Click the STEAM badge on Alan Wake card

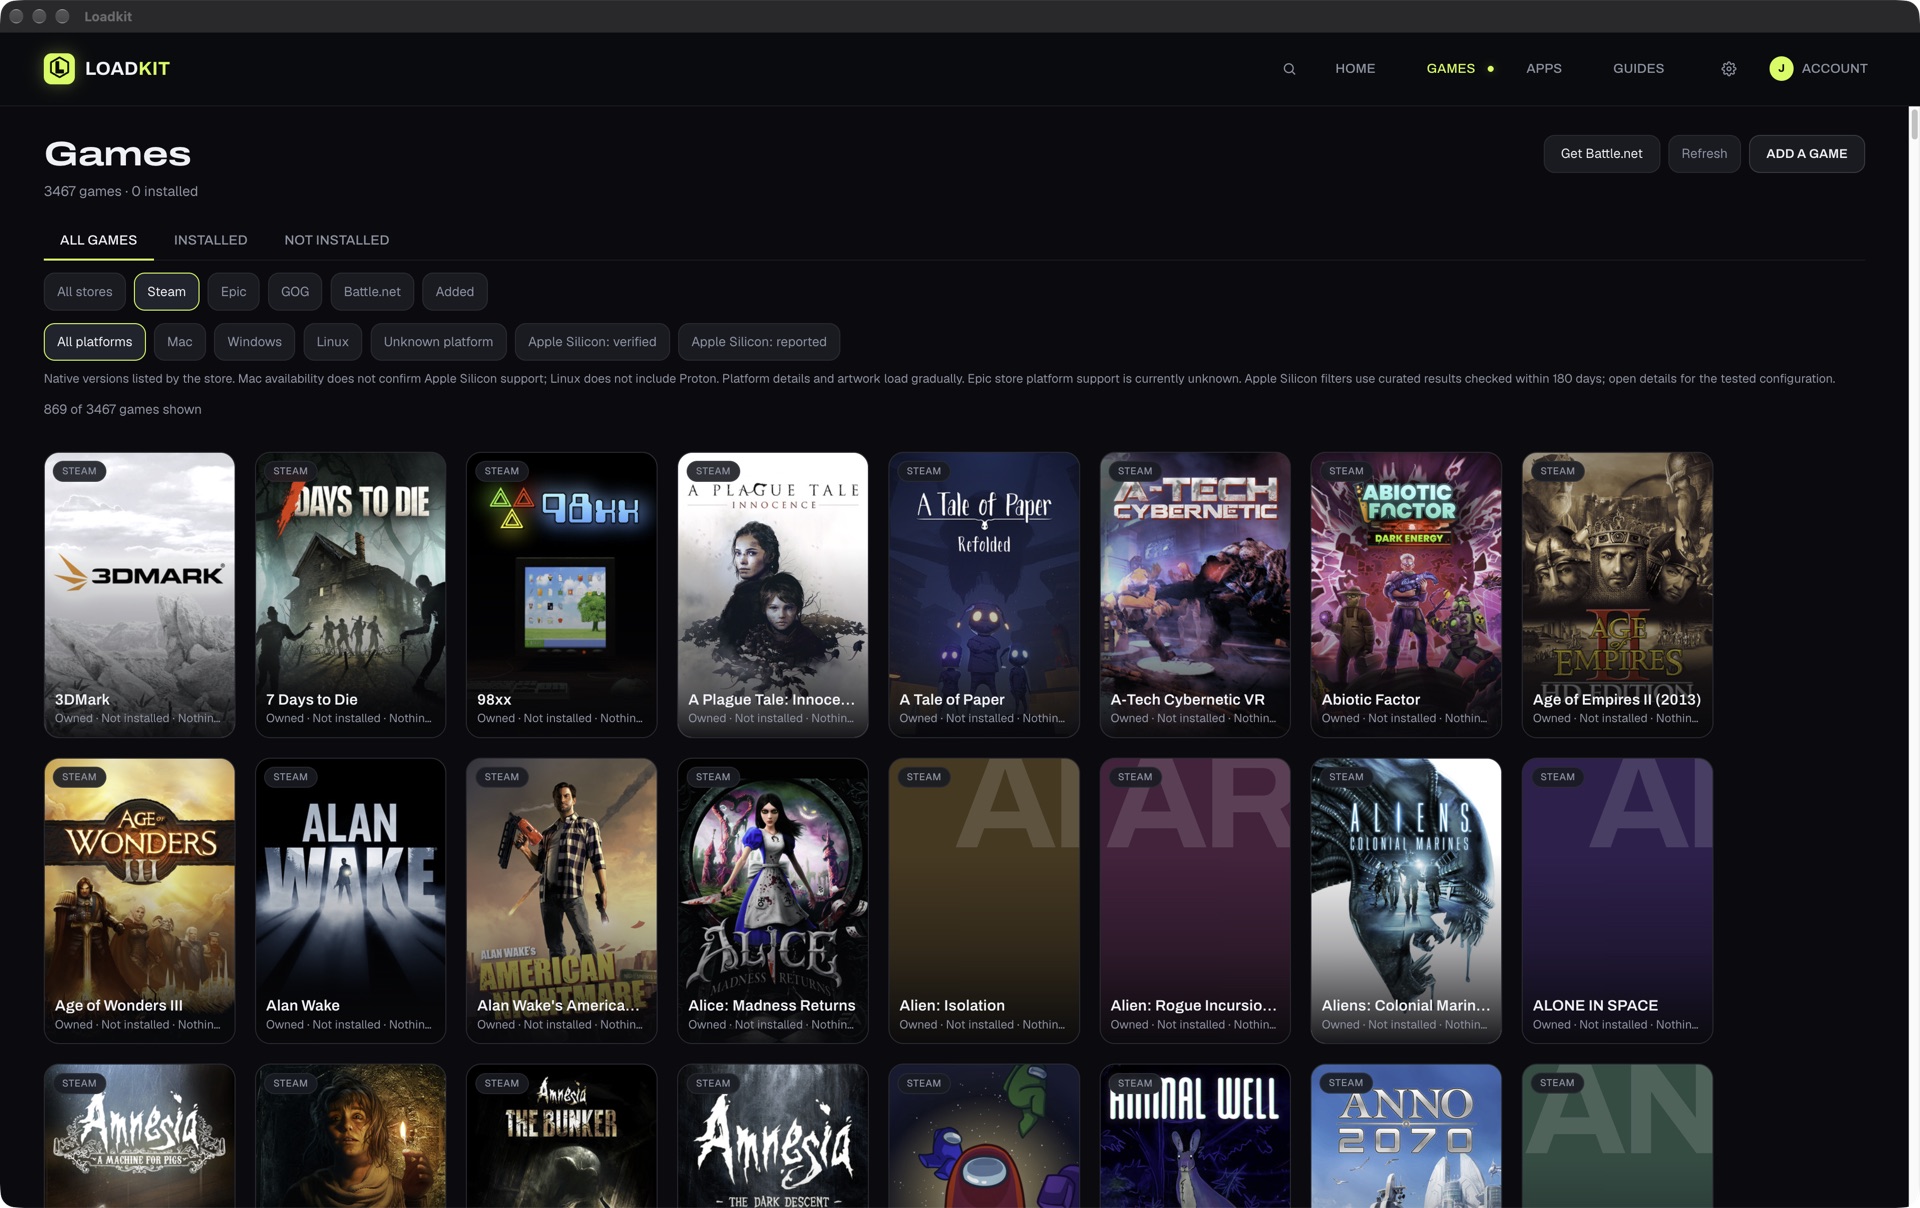tap(290, 777)
